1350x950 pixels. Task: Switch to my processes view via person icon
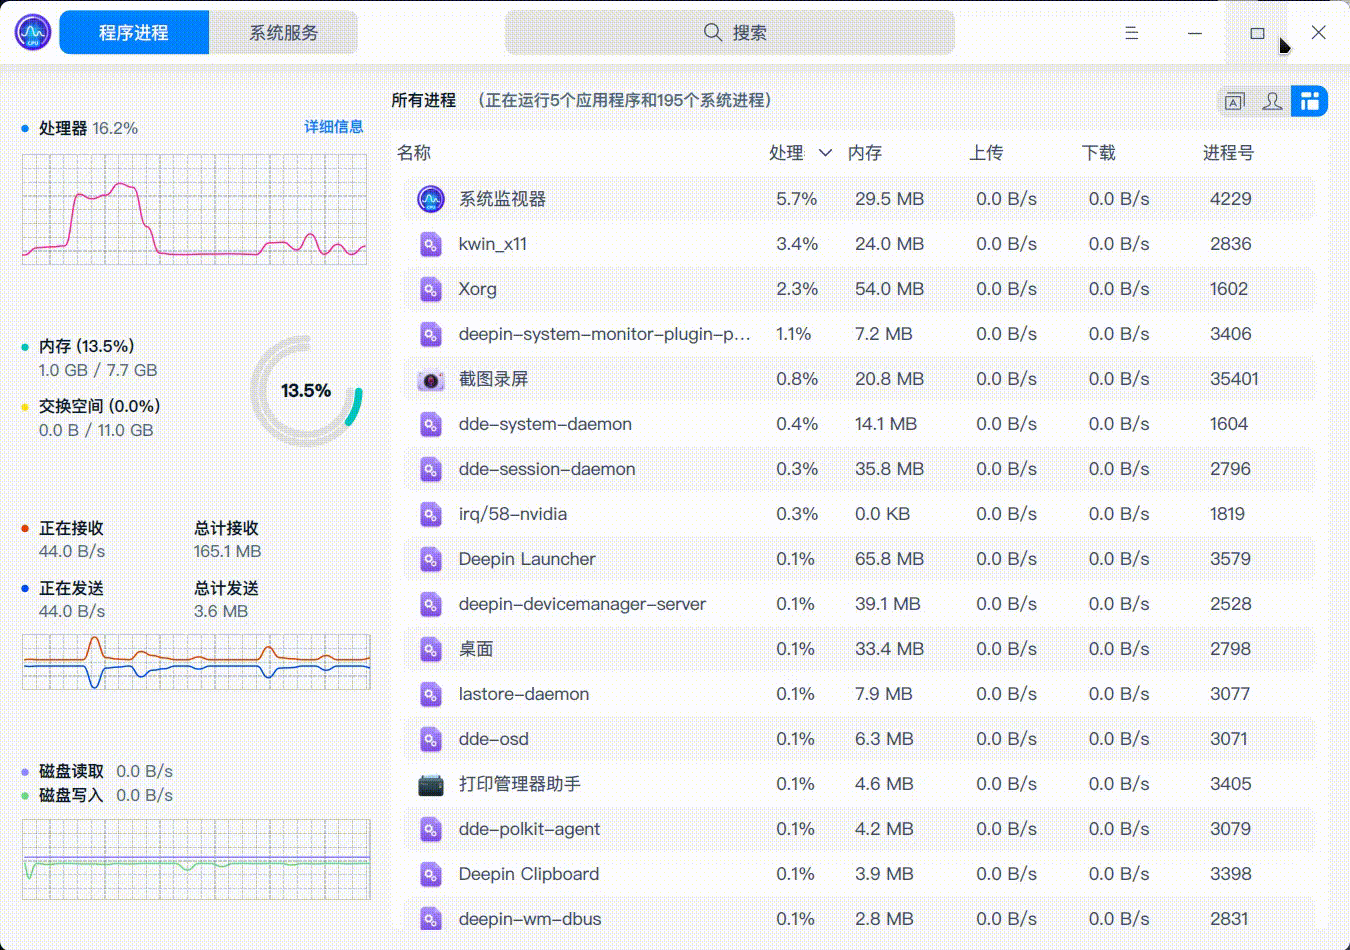point(1271,101)
